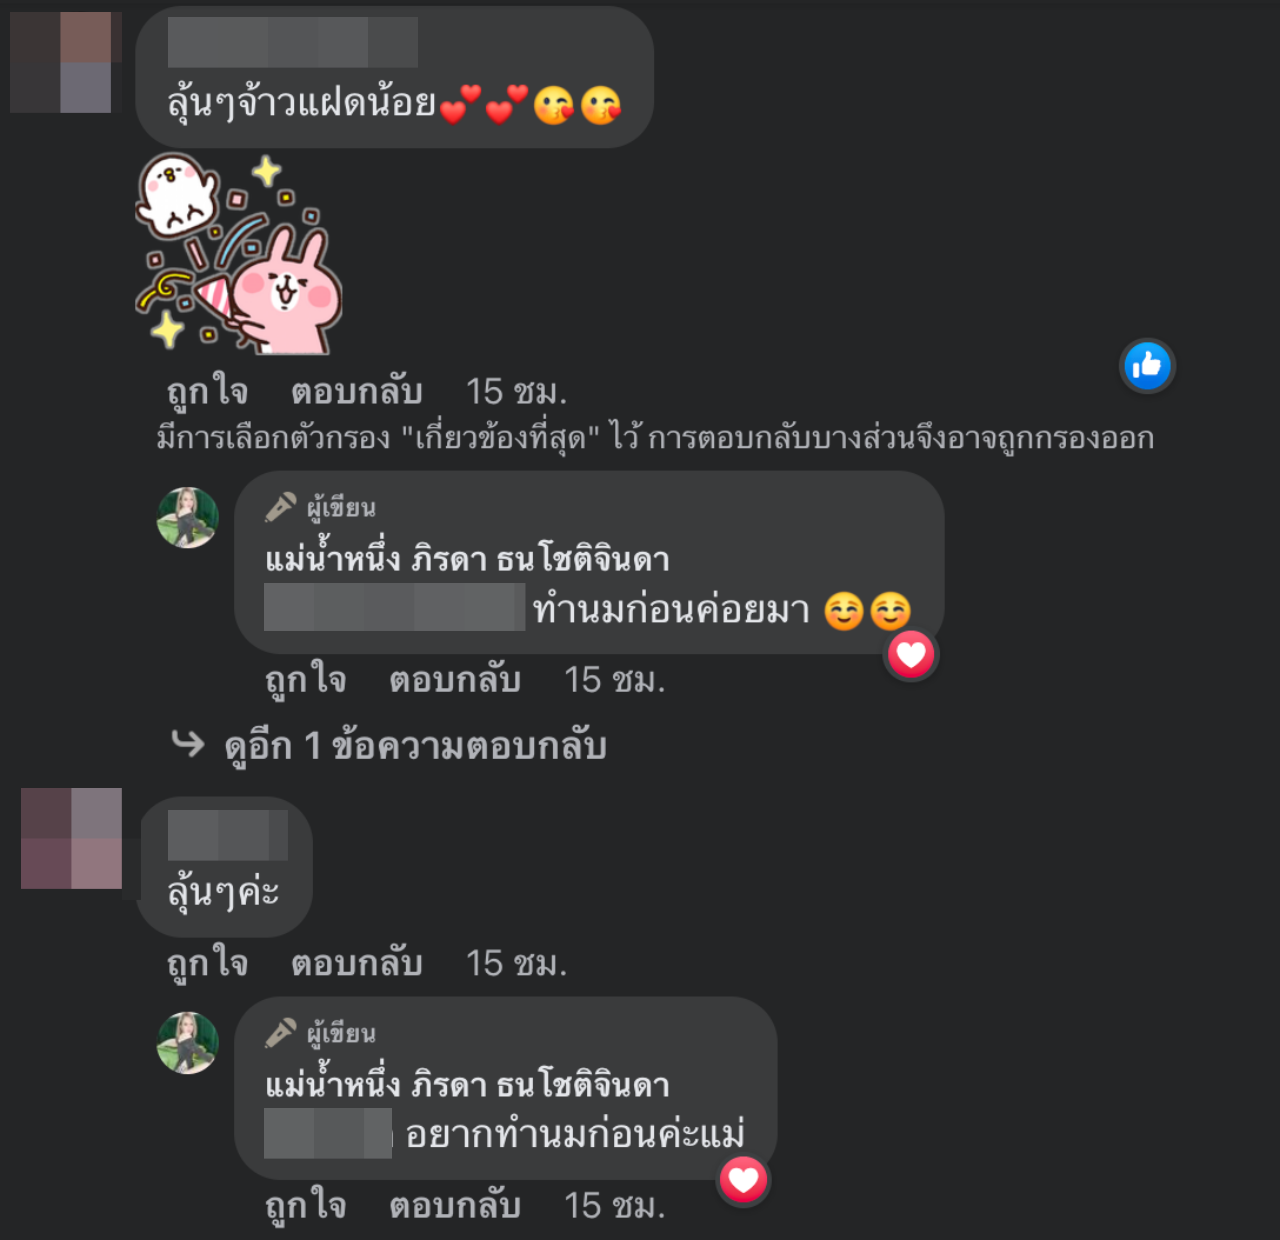Expand ดูอีก 1 ข้อความตอบกลับ replies
The width and height of the screenshot is (1280, 1240).
(415, 746)
